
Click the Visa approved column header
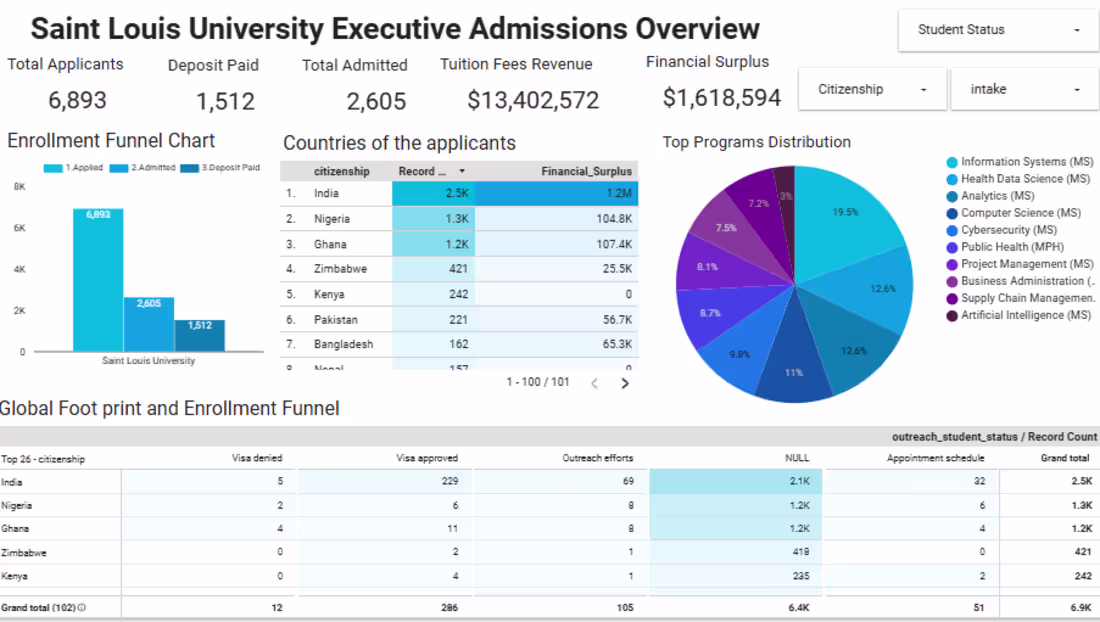coord(427,458)
